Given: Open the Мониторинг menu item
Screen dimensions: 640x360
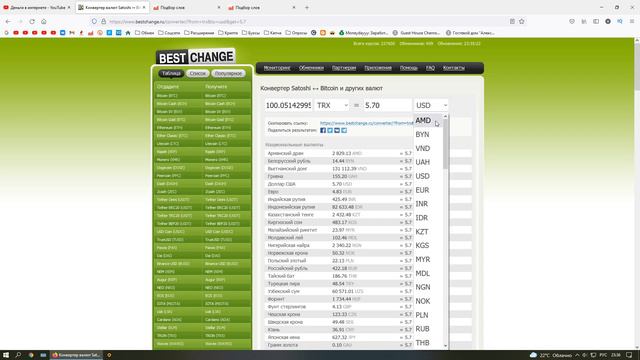Looking at the screenshot, I should (x=277, y=68).
